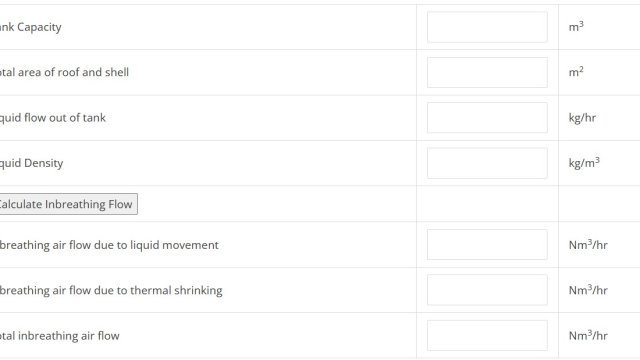Screen dimensions: 640x360
Task: Click the Liquid Density label text
Action: (x=31, y=163)
